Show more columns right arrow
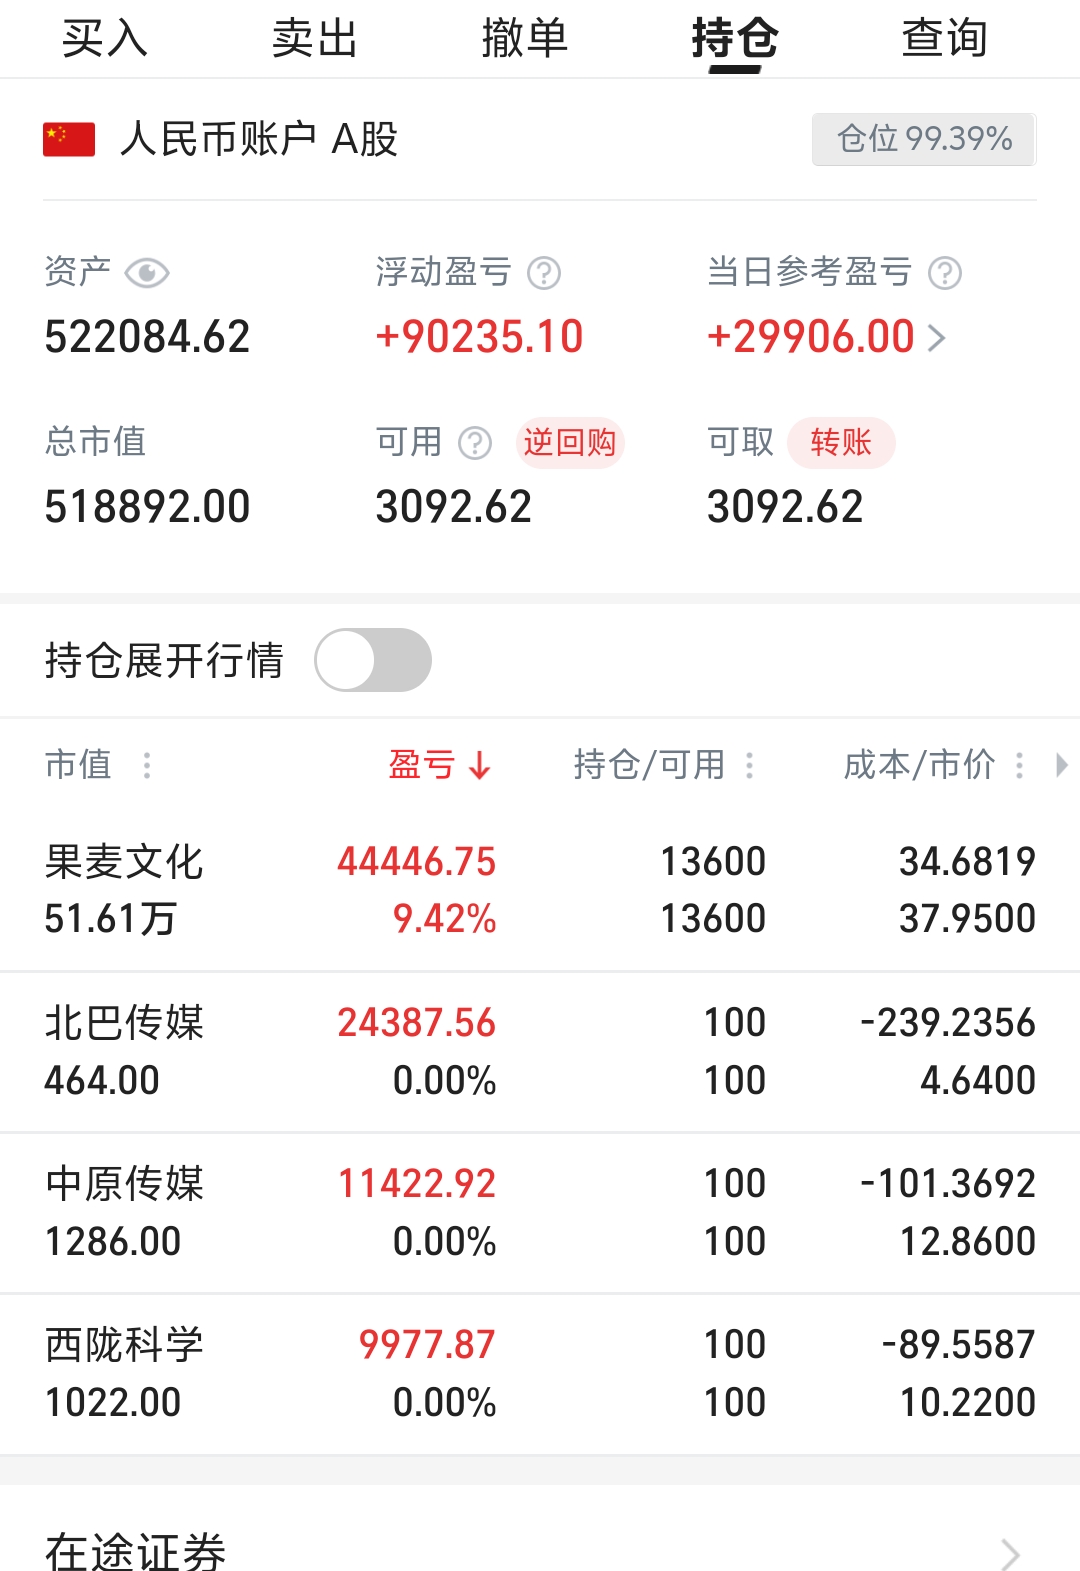Screen dimensions: 1080x1571 pos(1062,766)
